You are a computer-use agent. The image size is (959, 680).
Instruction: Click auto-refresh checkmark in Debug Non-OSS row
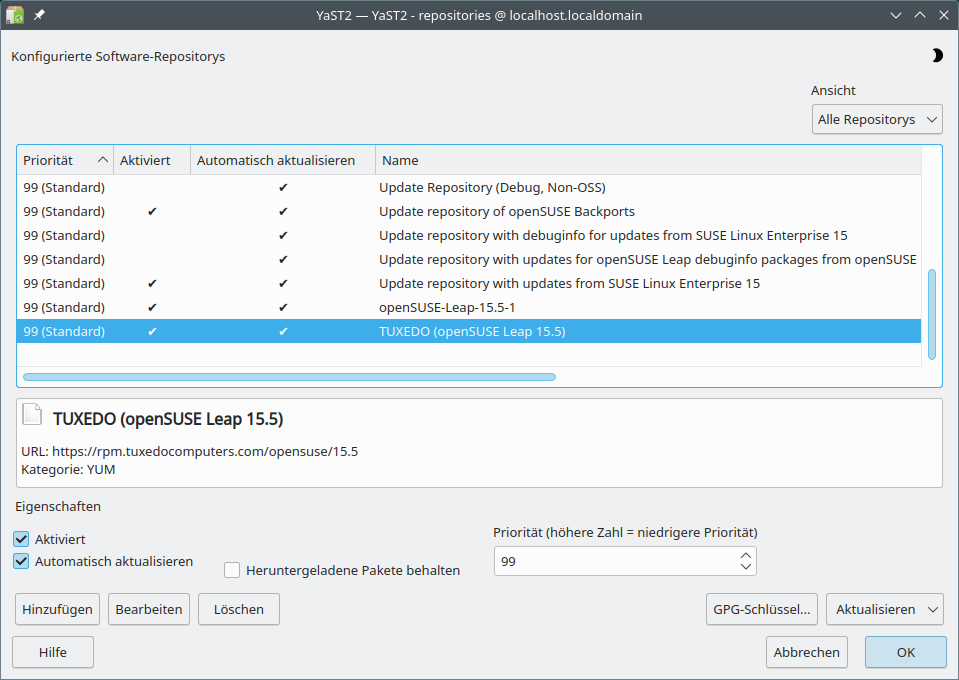click(283, 187)
